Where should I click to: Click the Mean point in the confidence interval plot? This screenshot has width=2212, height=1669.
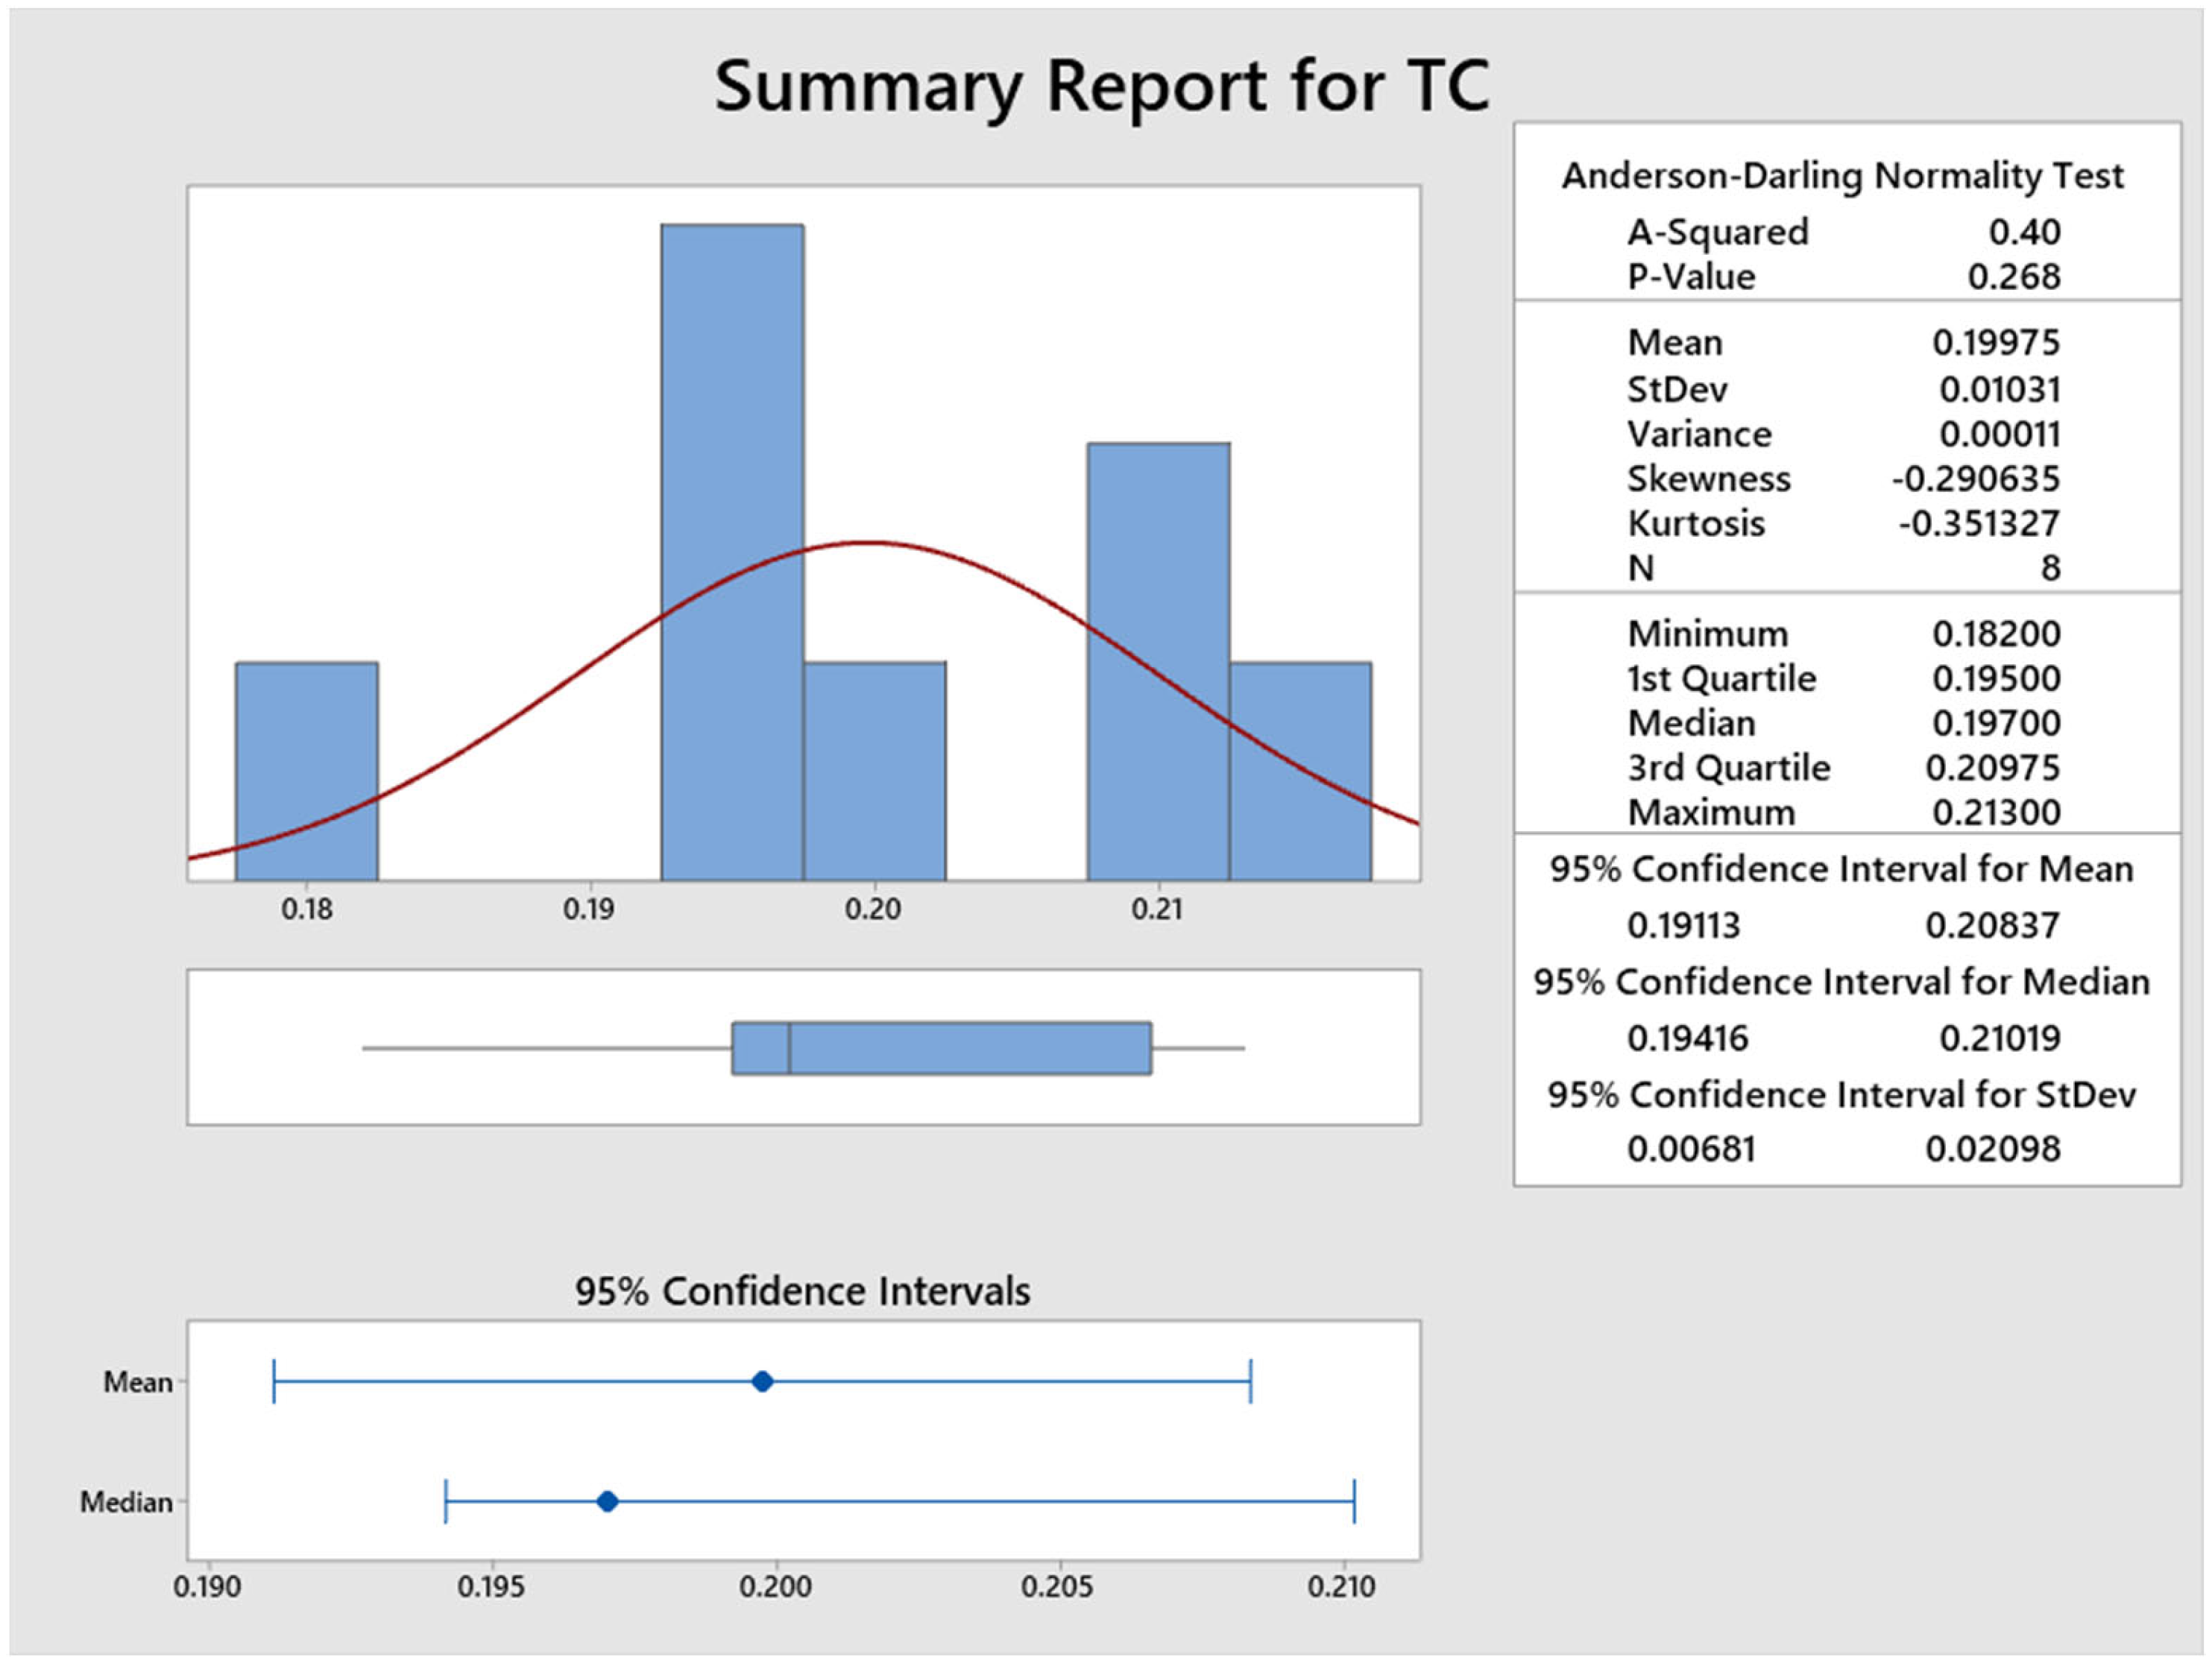pos(762,1382)
